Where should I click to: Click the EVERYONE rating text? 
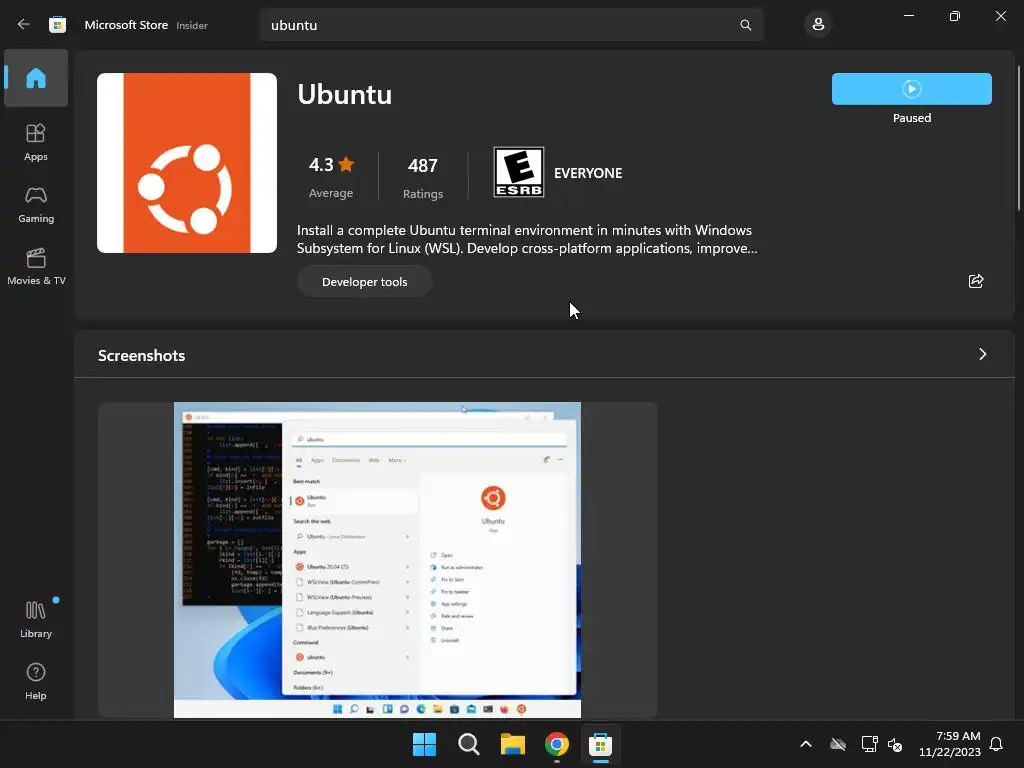tap(588, 173)
